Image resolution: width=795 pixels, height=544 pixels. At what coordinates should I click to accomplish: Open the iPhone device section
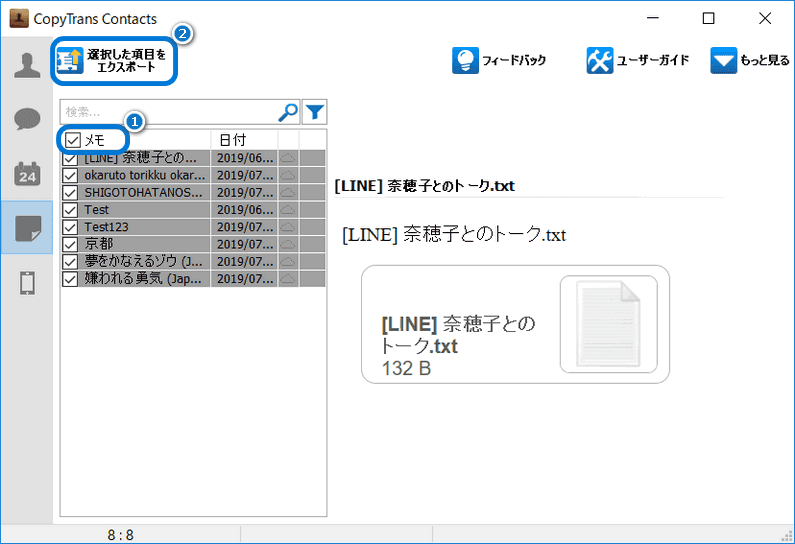27,282
